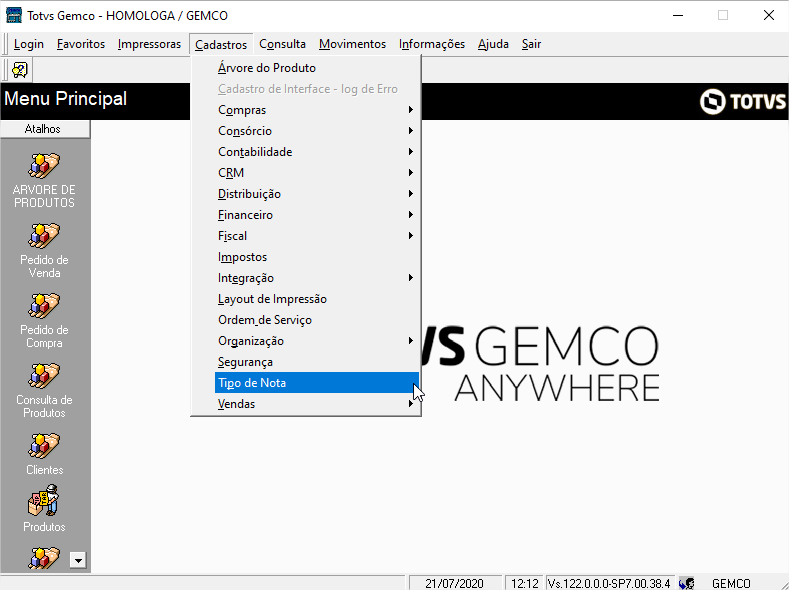The width and height of the screenshot is (789, 590).
Task: Open the Movimentos menu
Action: tap(352, 44)
